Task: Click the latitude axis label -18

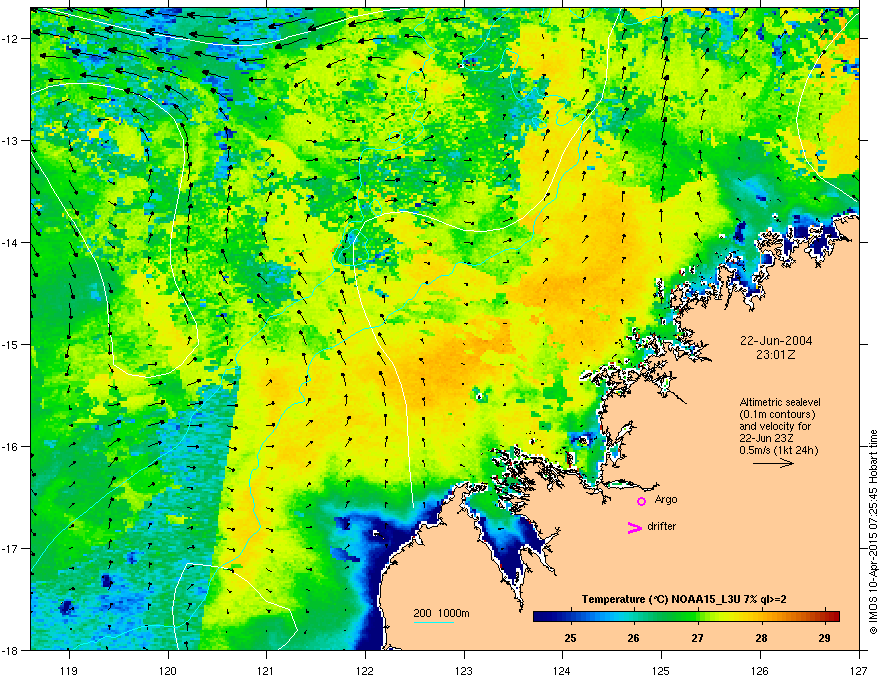Action: [11, 650]
